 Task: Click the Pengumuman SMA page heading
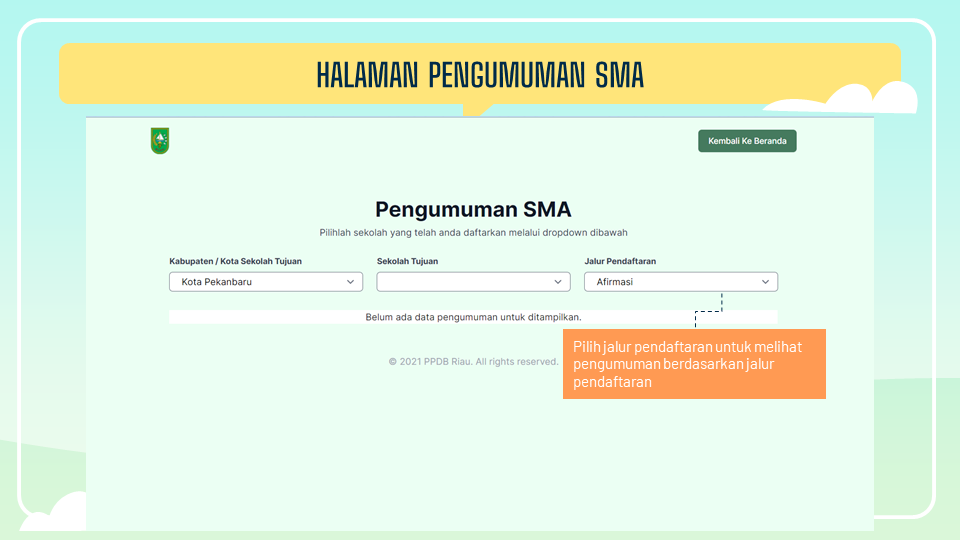click(x=473, y=209)
